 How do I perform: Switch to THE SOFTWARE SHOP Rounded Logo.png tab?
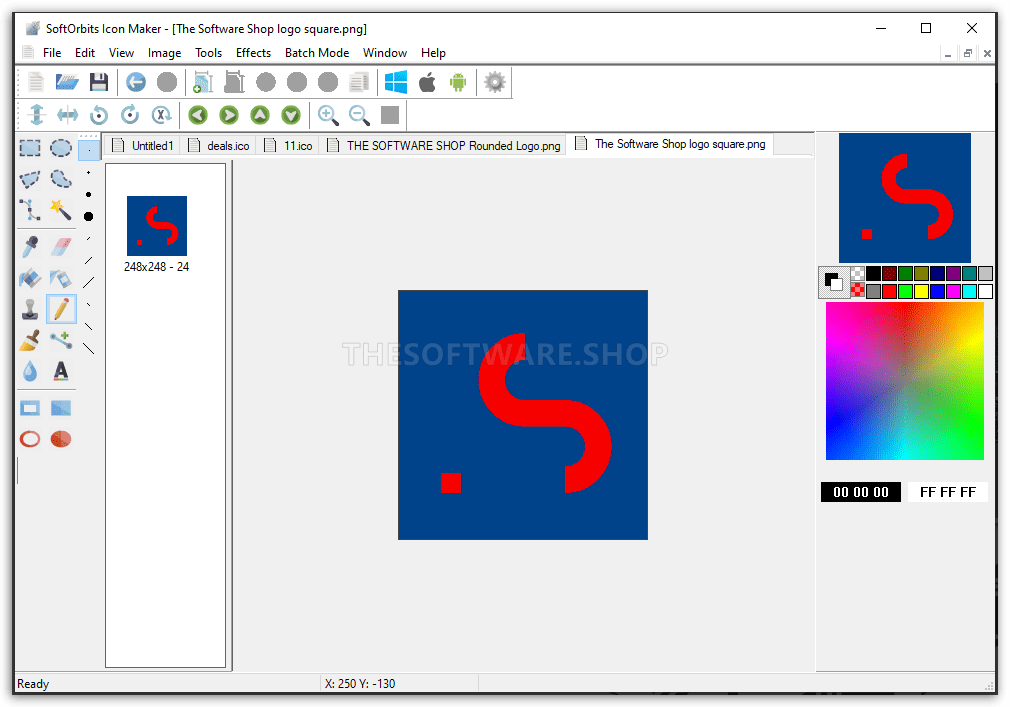[443, 146]
